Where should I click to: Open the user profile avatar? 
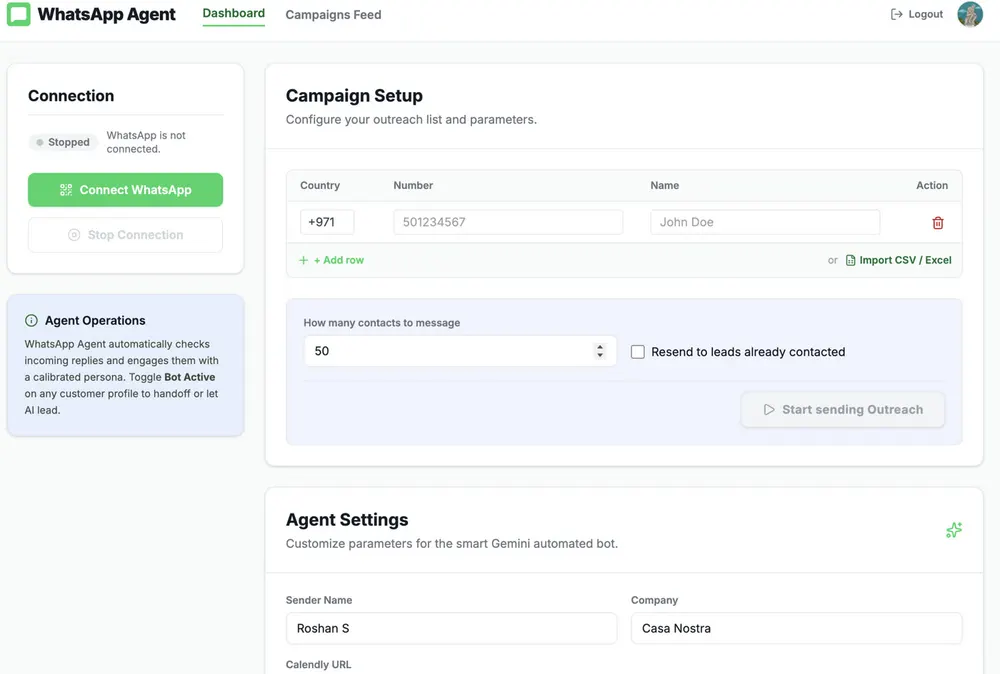[969, 14]
